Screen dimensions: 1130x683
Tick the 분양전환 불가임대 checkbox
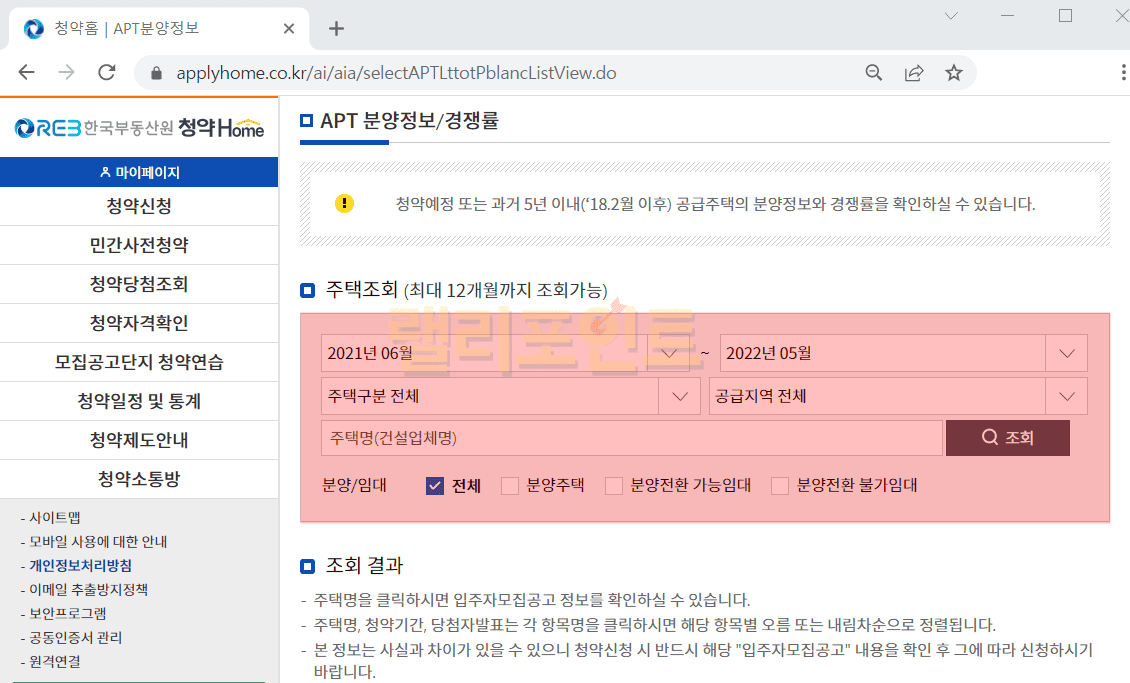coord(780,486)
